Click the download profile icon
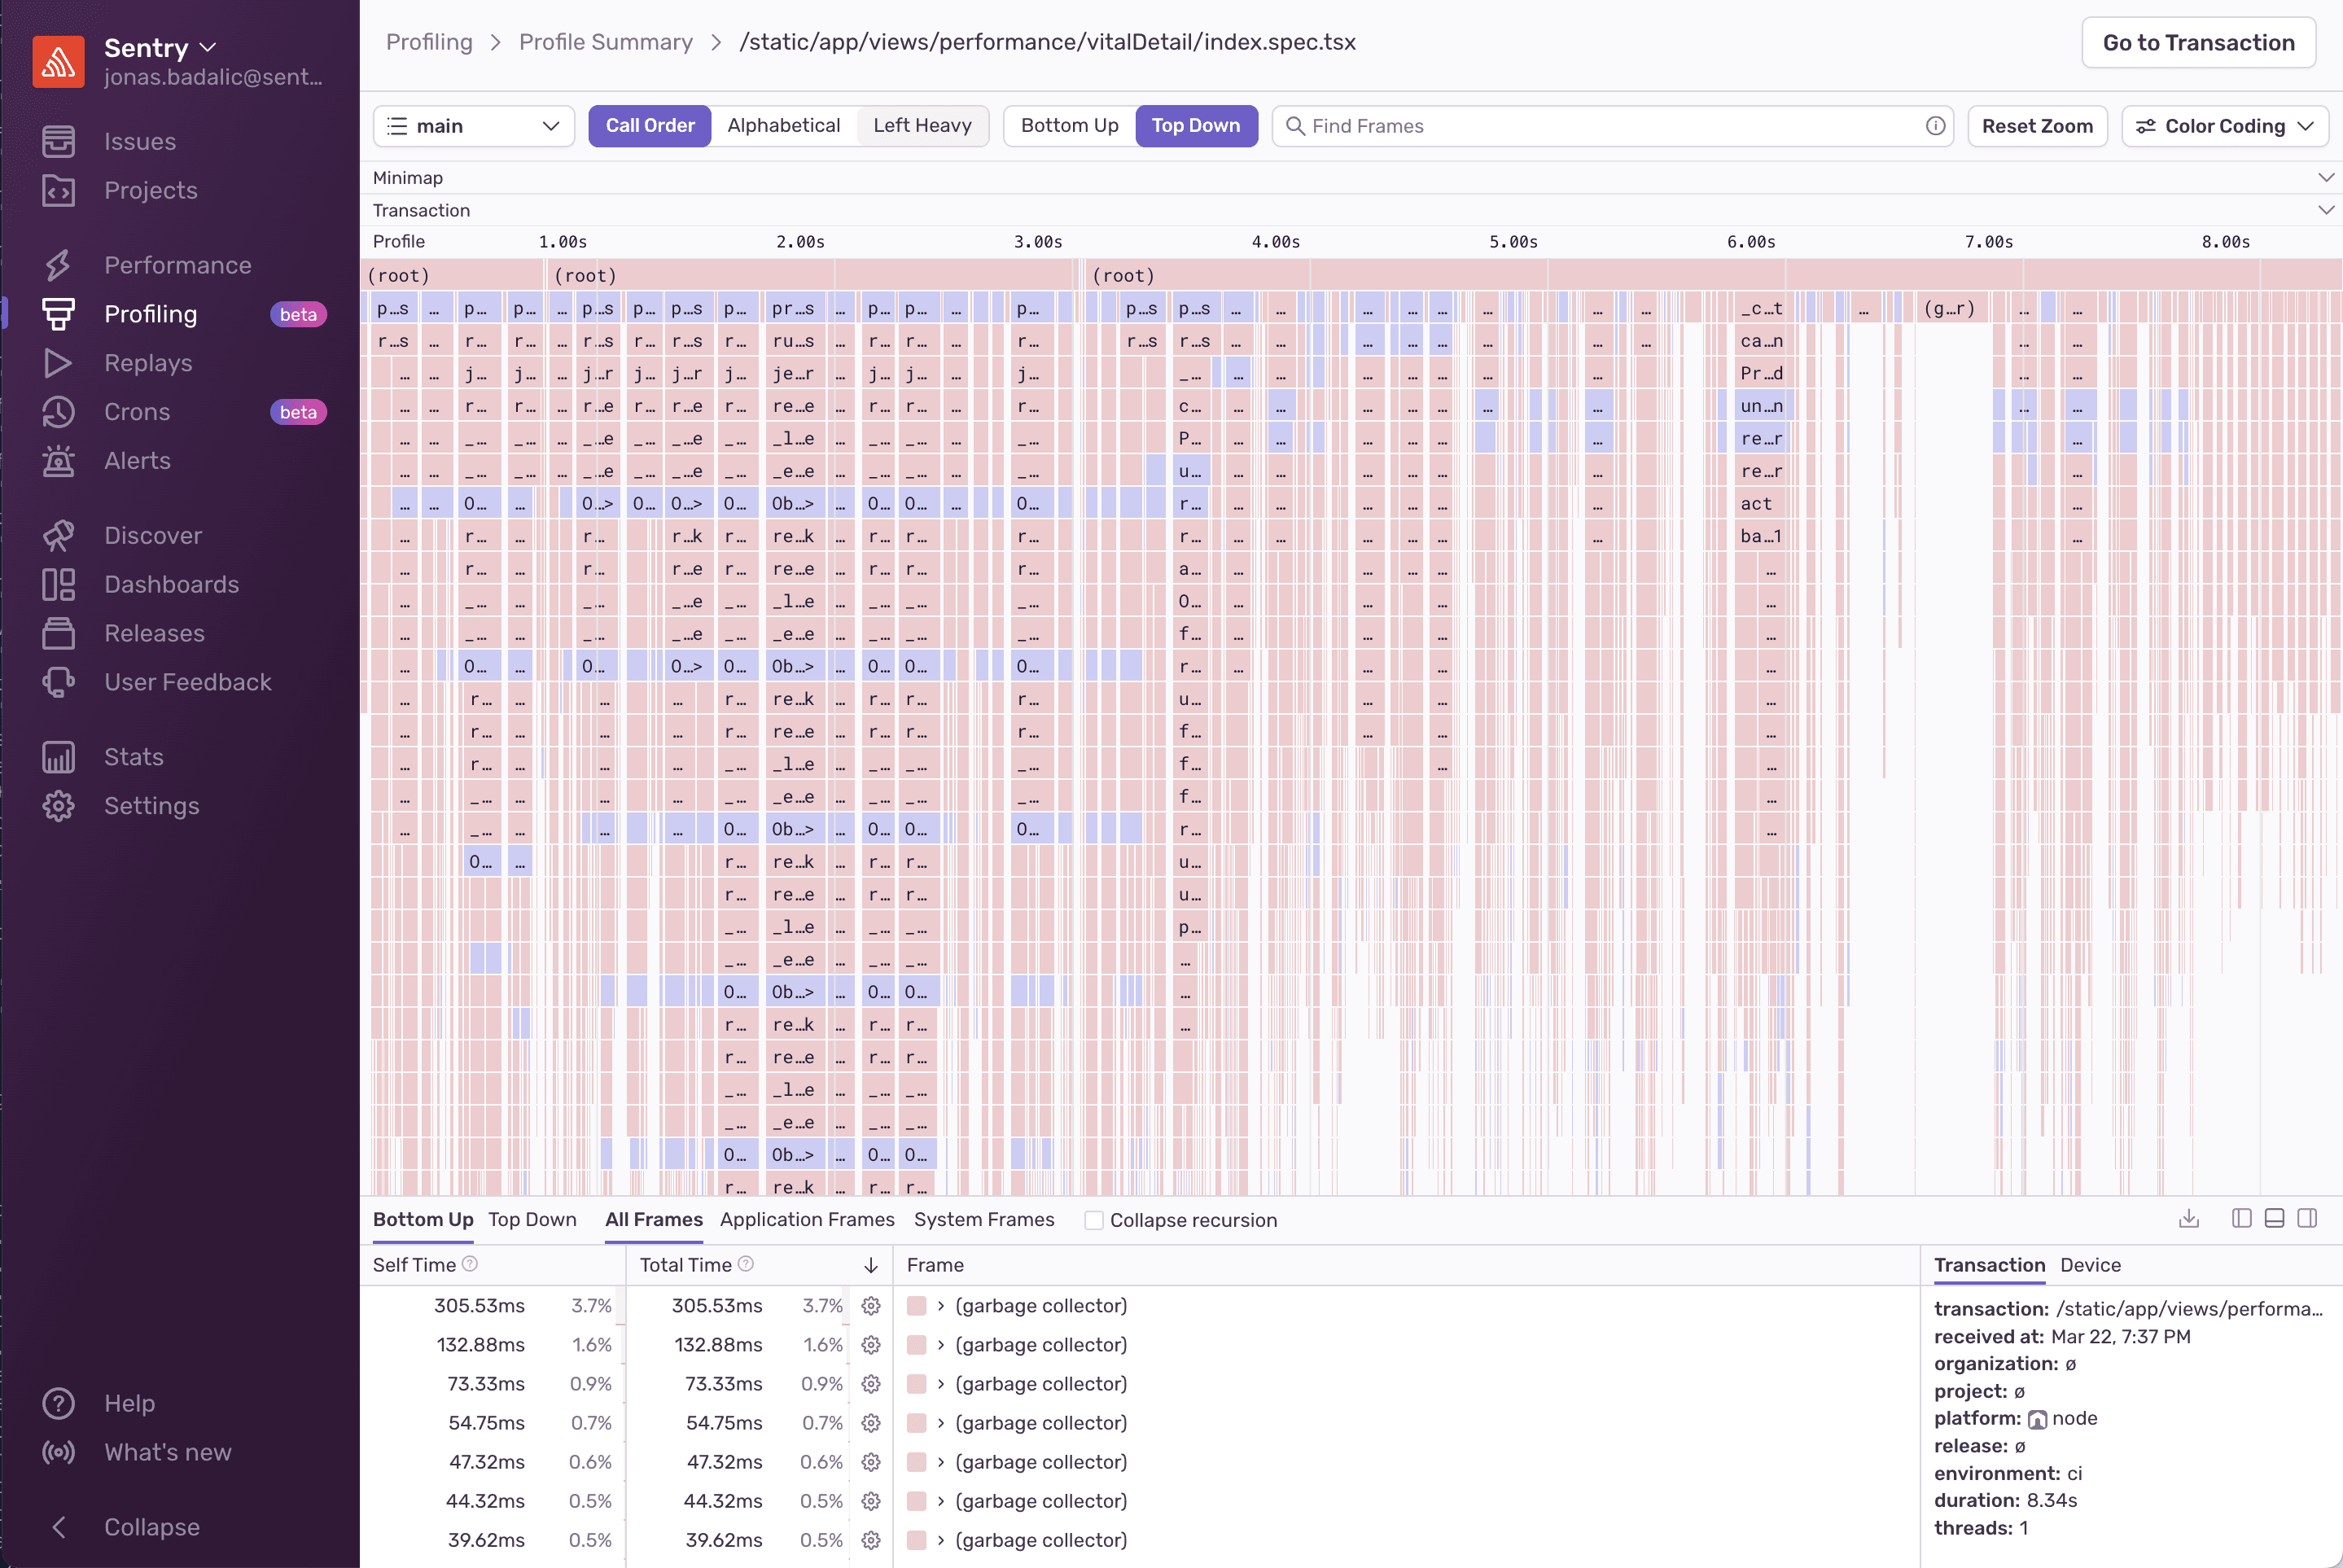Image resolution: width=2343 pixels, height=1568 pixels. click(x=2188, y=1218)
